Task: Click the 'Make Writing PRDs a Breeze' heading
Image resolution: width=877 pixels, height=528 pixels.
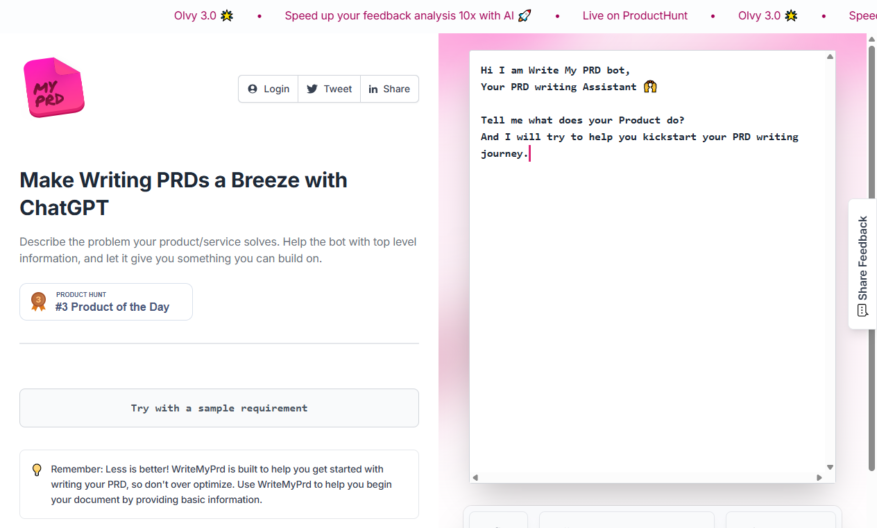Action: [x=183, y=194]
